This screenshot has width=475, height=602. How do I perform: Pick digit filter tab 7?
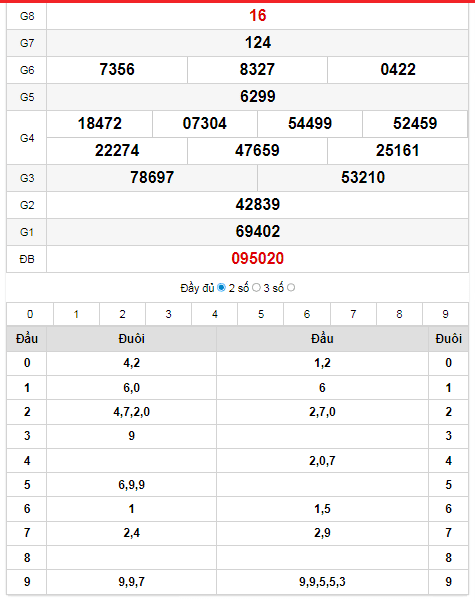[x=353, y=314]
